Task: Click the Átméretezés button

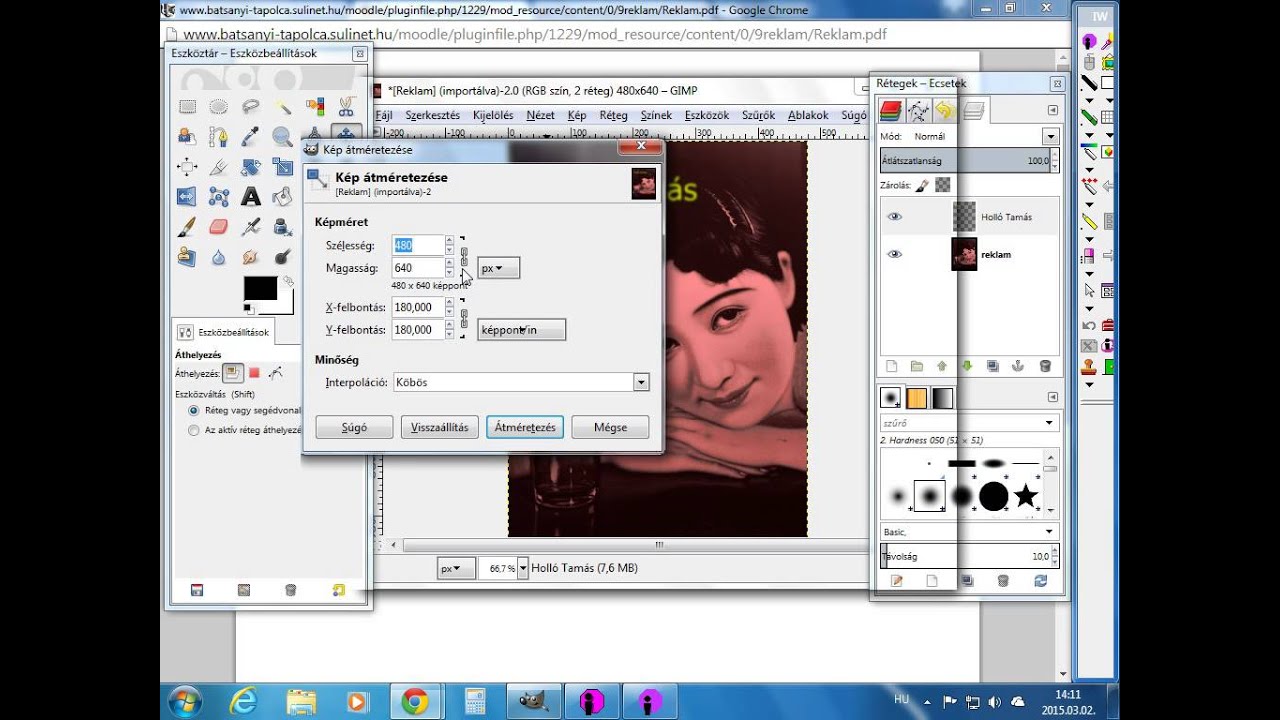Action: coord(525,427)
